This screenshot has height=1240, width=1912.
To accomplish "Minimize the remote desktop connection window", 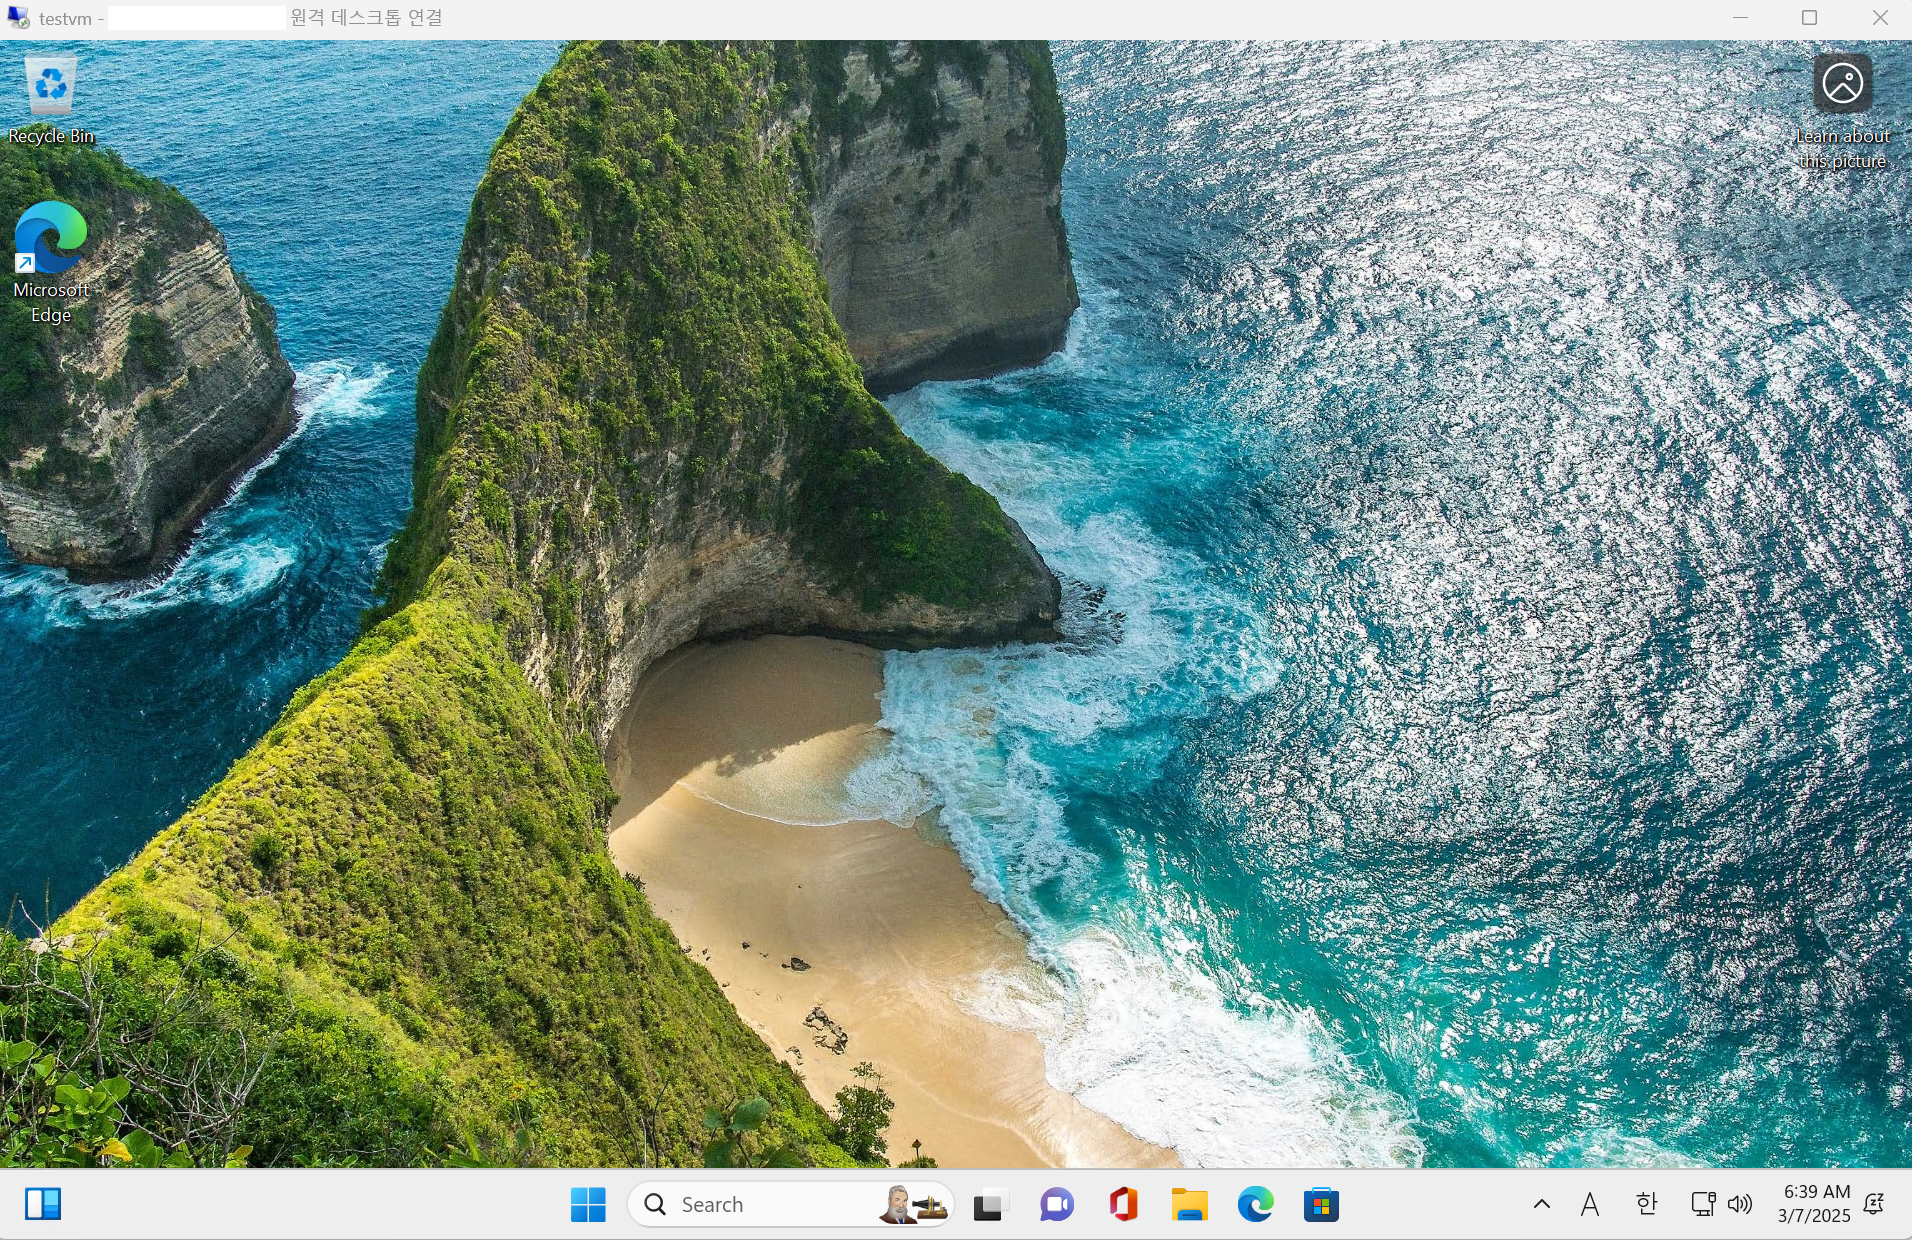I will coord(1740,18).
